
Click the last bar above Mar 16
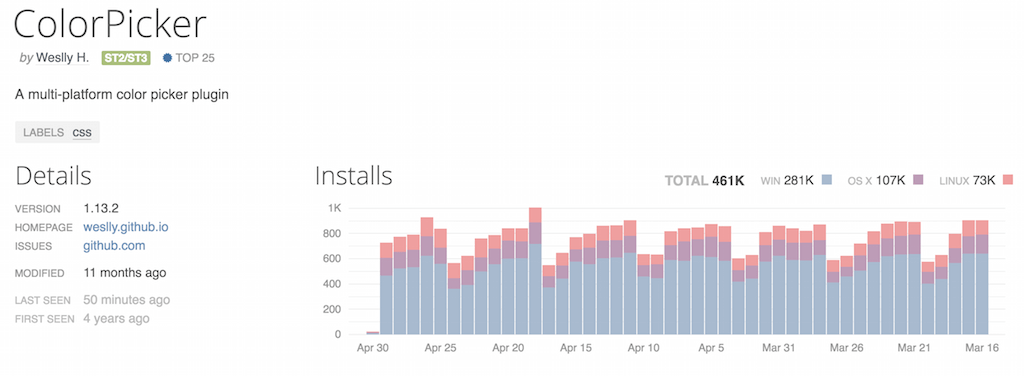point(982,277)
